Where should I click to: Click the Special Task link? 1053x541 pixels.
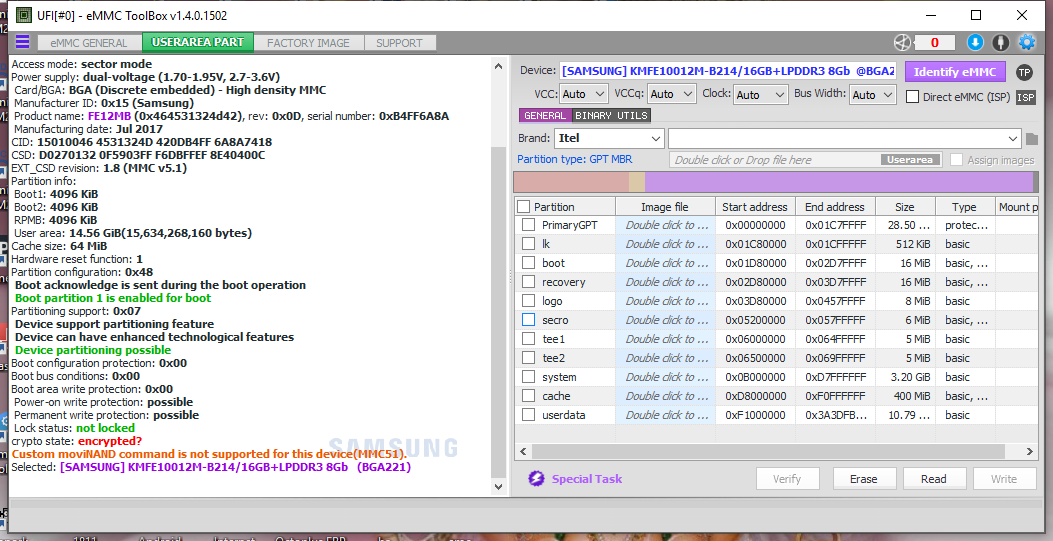[587, 479]
